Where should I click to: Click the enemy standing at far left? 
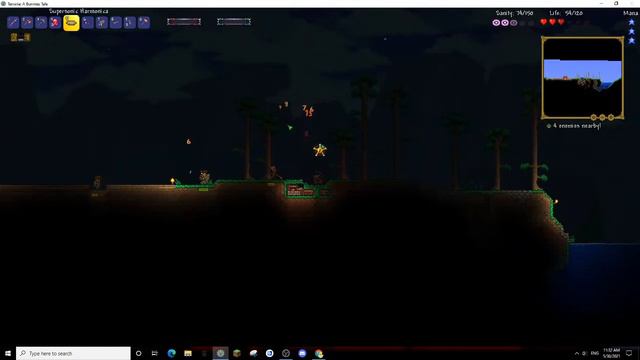(x=97, y=183)
